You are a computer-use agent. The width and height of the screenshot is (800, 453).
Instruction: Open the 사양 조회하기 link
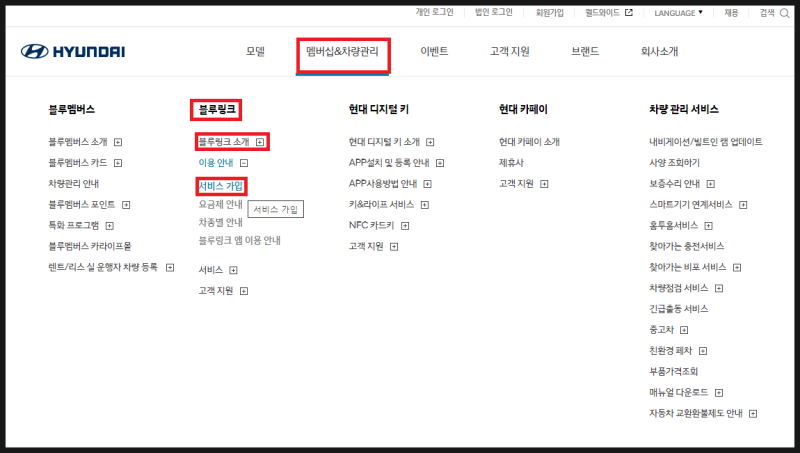pos(674,163)
